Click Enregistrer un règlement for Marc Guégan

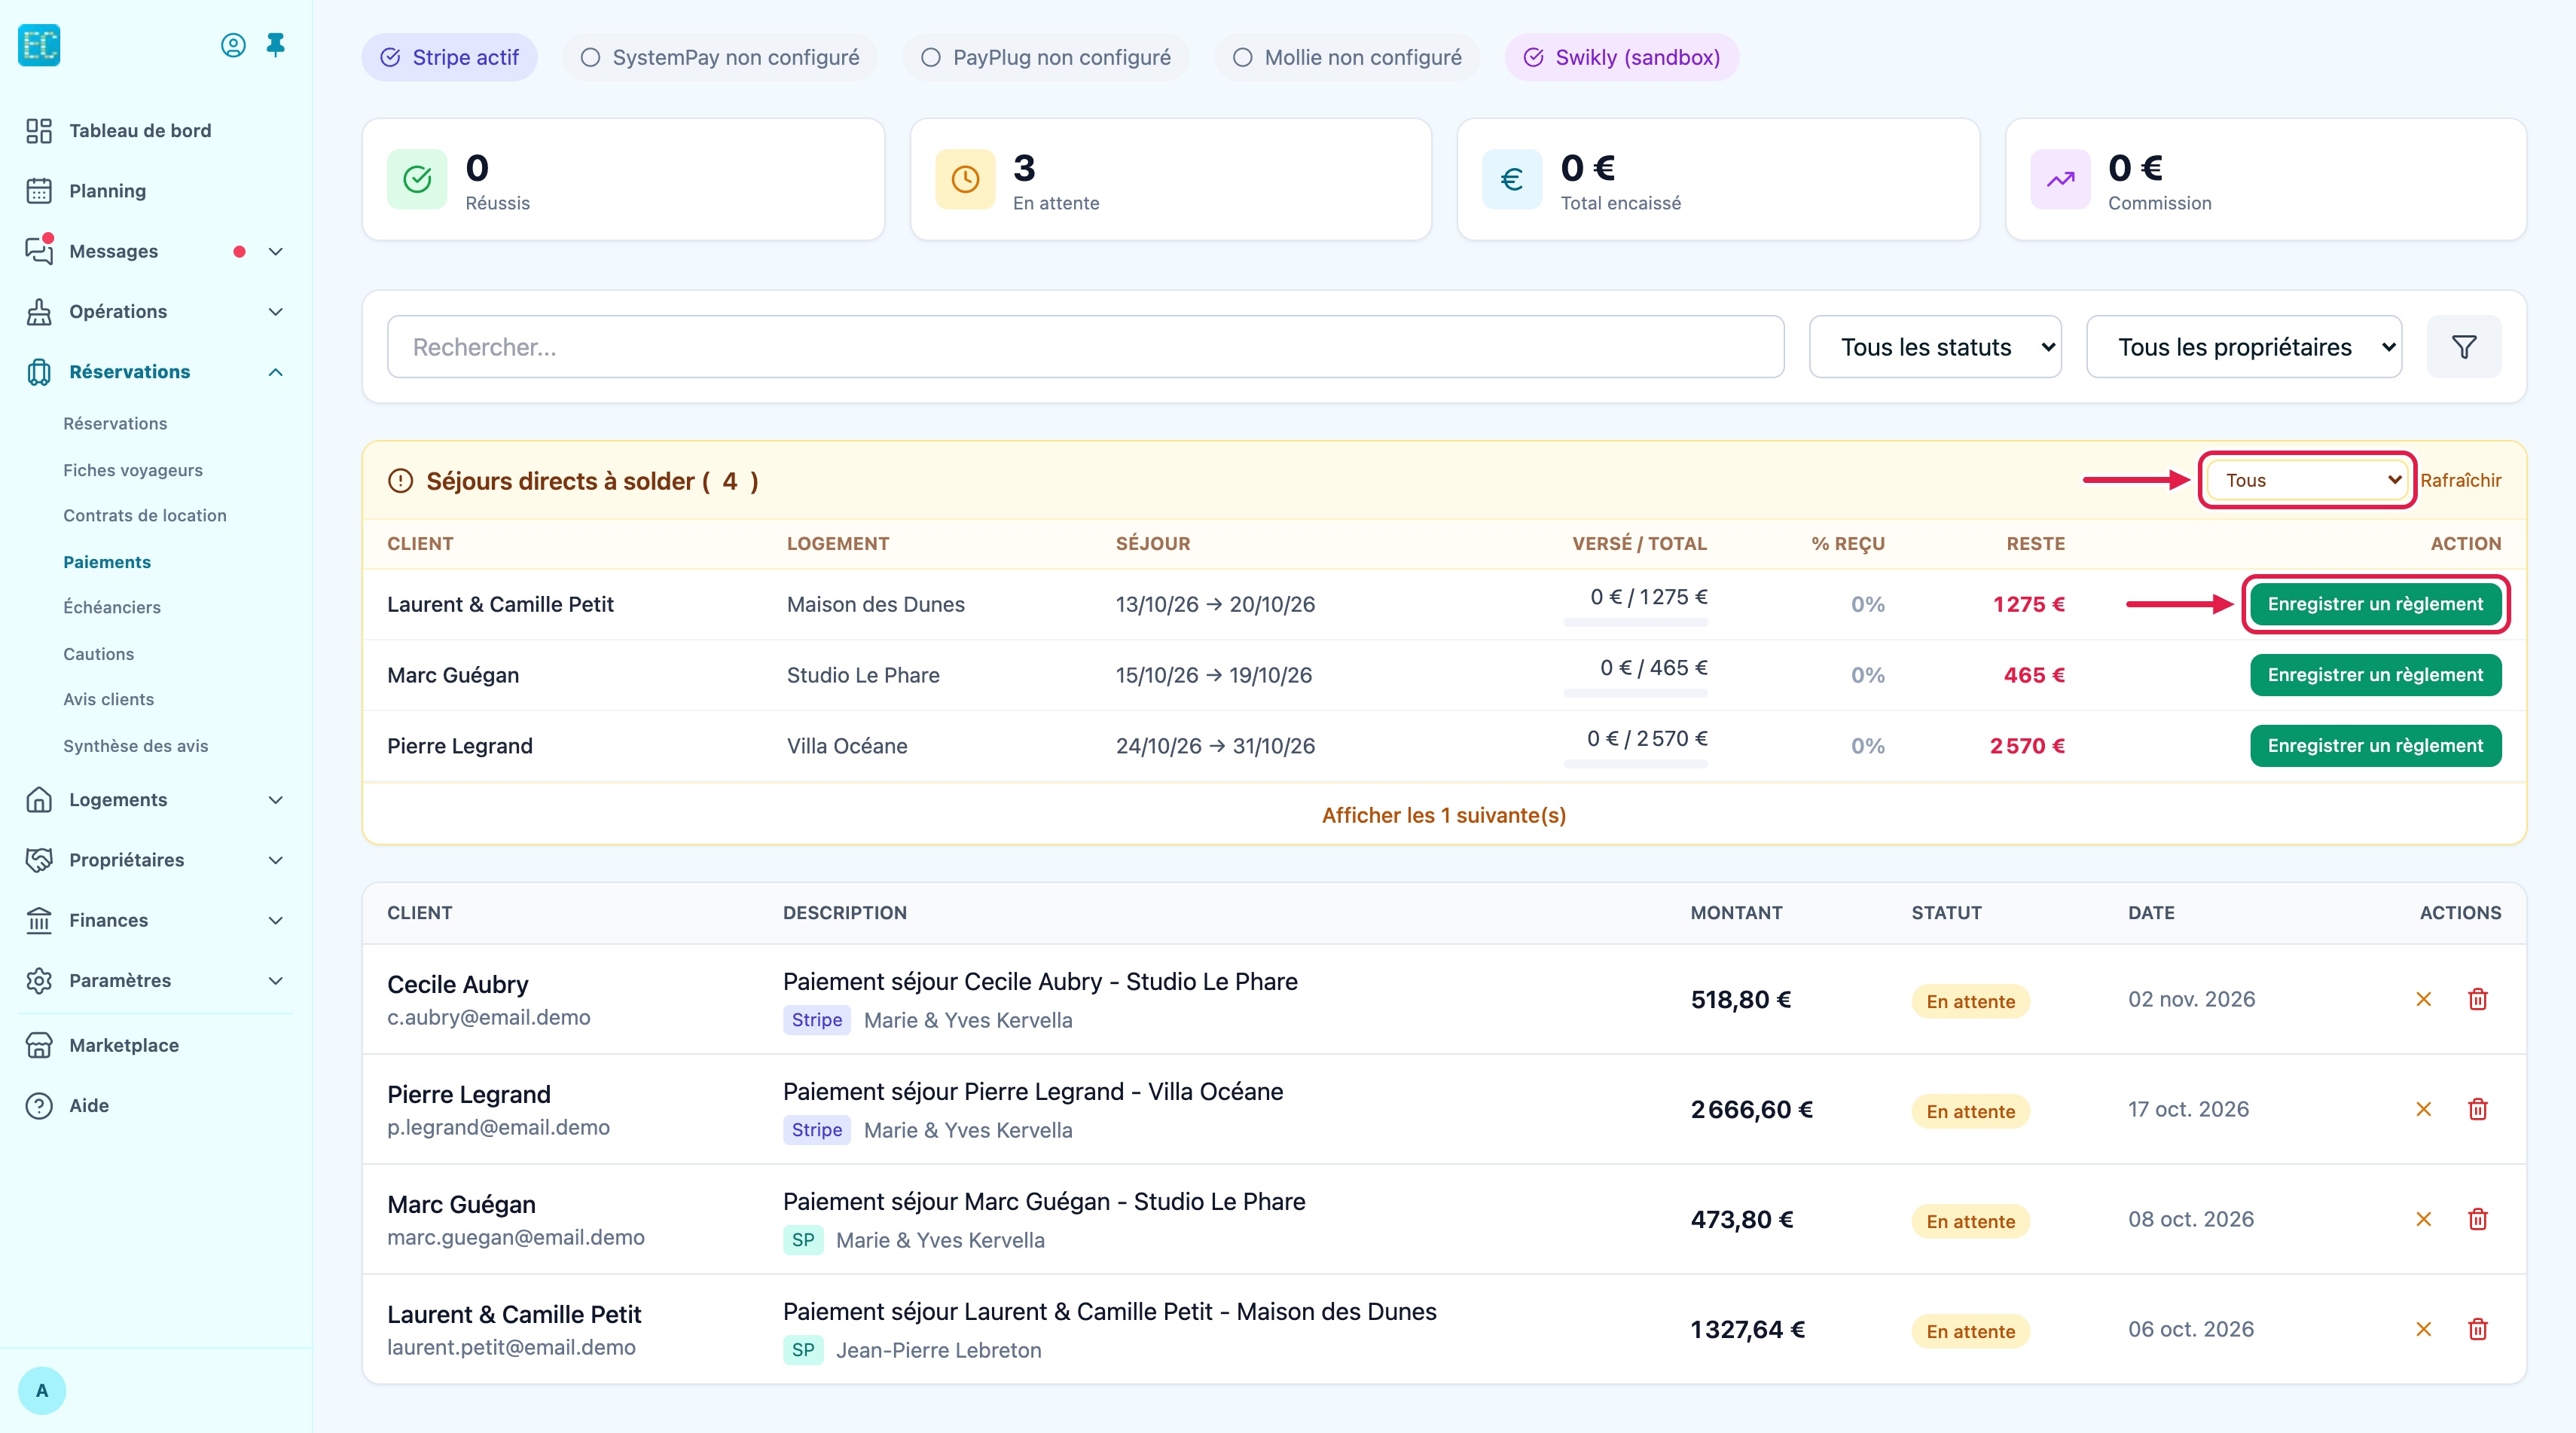2375,675
